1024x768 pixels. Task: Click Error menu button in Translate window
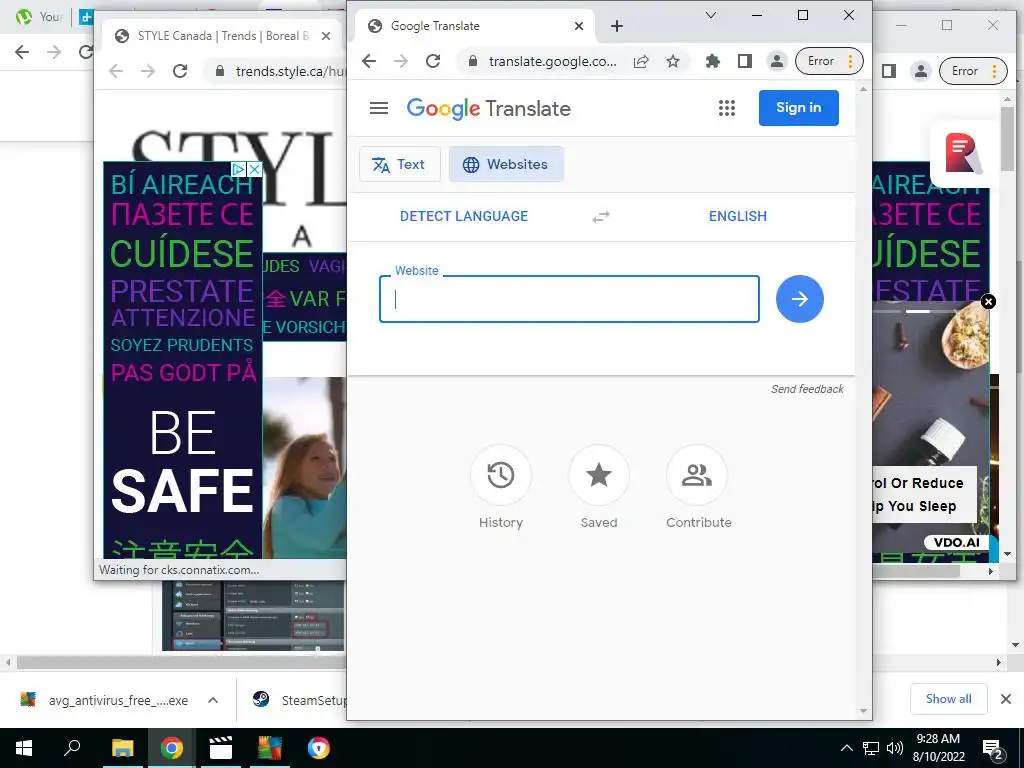tap(829, 61)
